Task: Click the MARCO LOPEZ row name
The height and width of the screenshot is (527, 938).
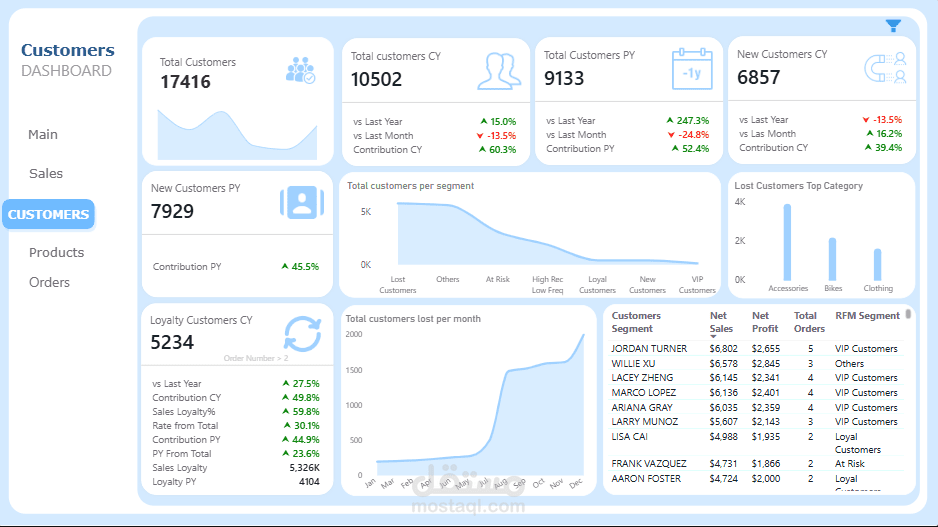Action: [x=644, y=393]
